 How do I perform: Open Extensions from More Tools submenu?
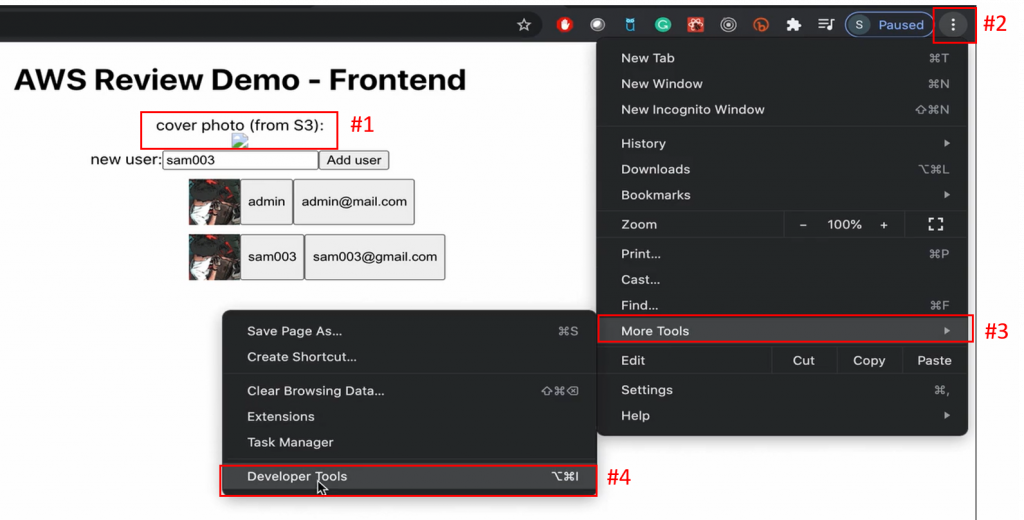[409, 416]
